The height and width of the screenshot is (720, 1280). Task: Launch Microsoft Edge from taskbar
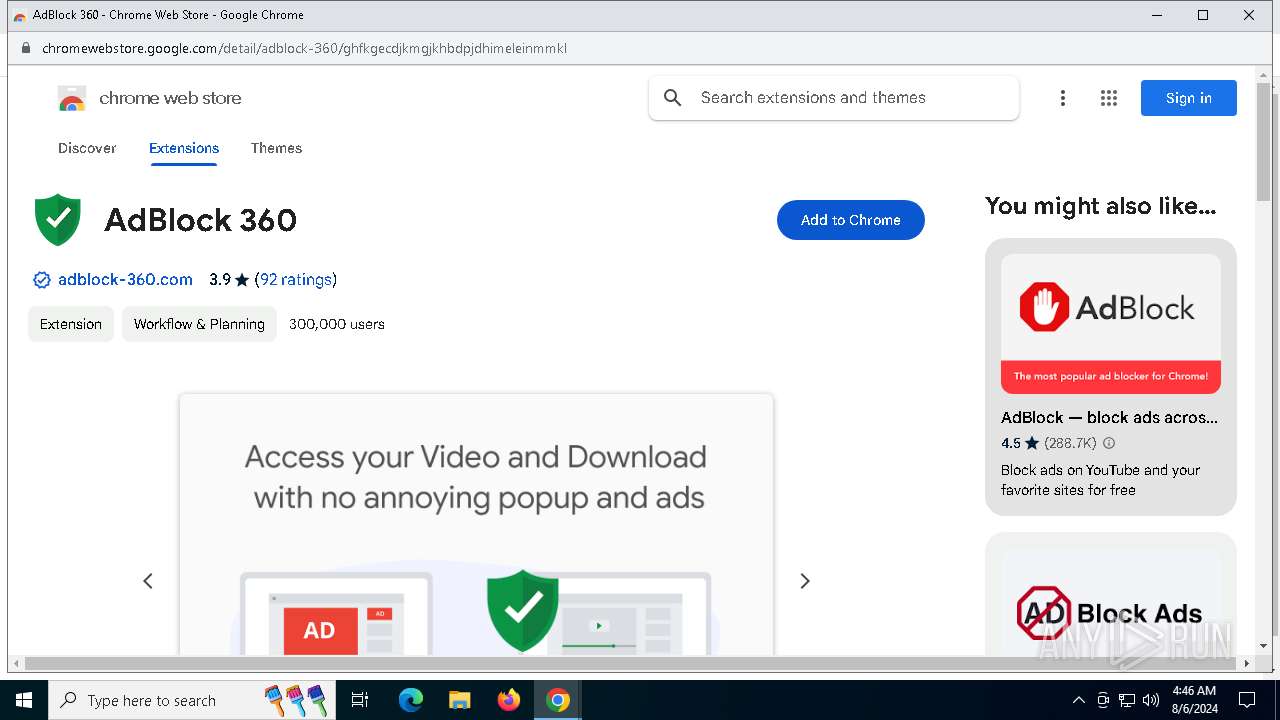pyautogui.click(x=411, y=700)
